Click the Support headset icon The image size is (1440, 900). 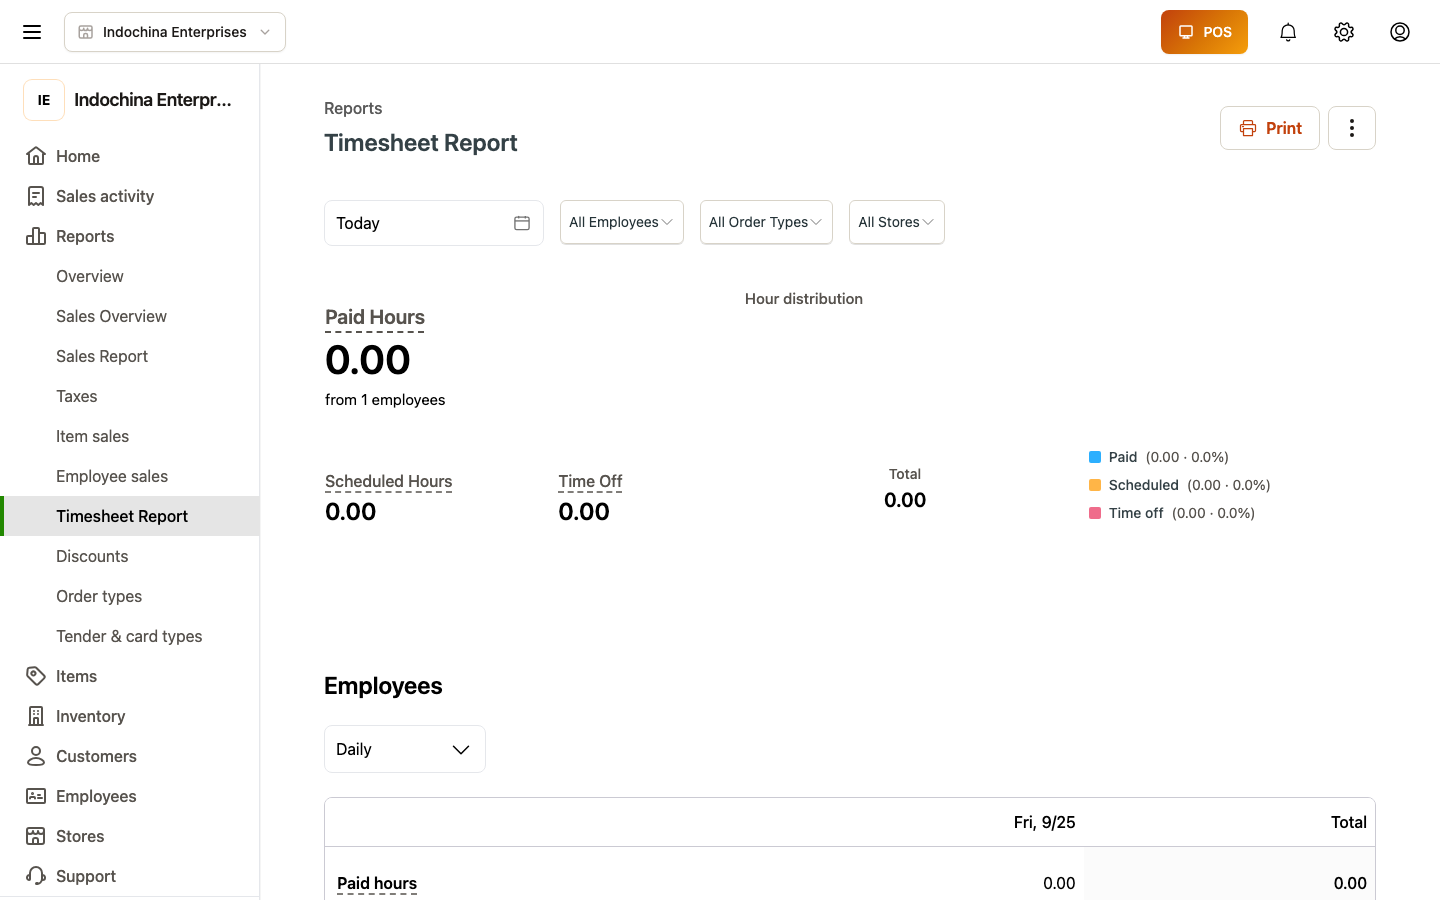(36, 876)
